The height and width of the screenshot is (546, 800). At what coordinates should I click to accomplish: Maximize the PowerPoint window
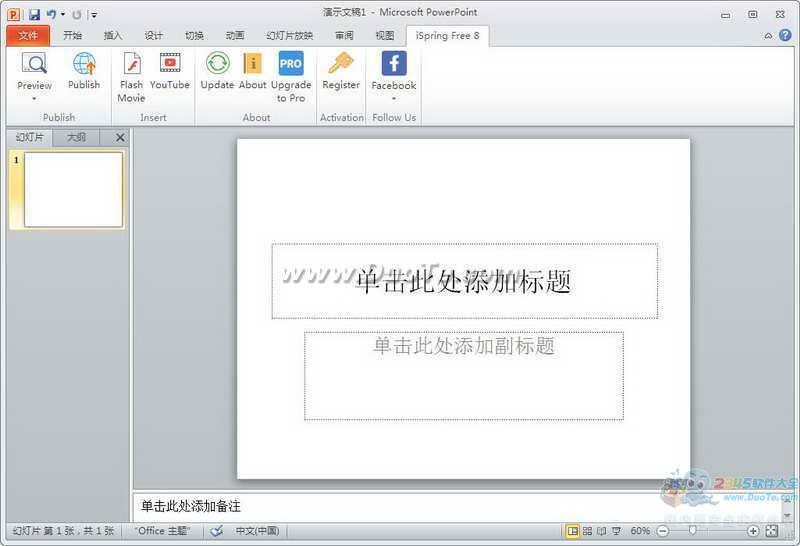753,15
